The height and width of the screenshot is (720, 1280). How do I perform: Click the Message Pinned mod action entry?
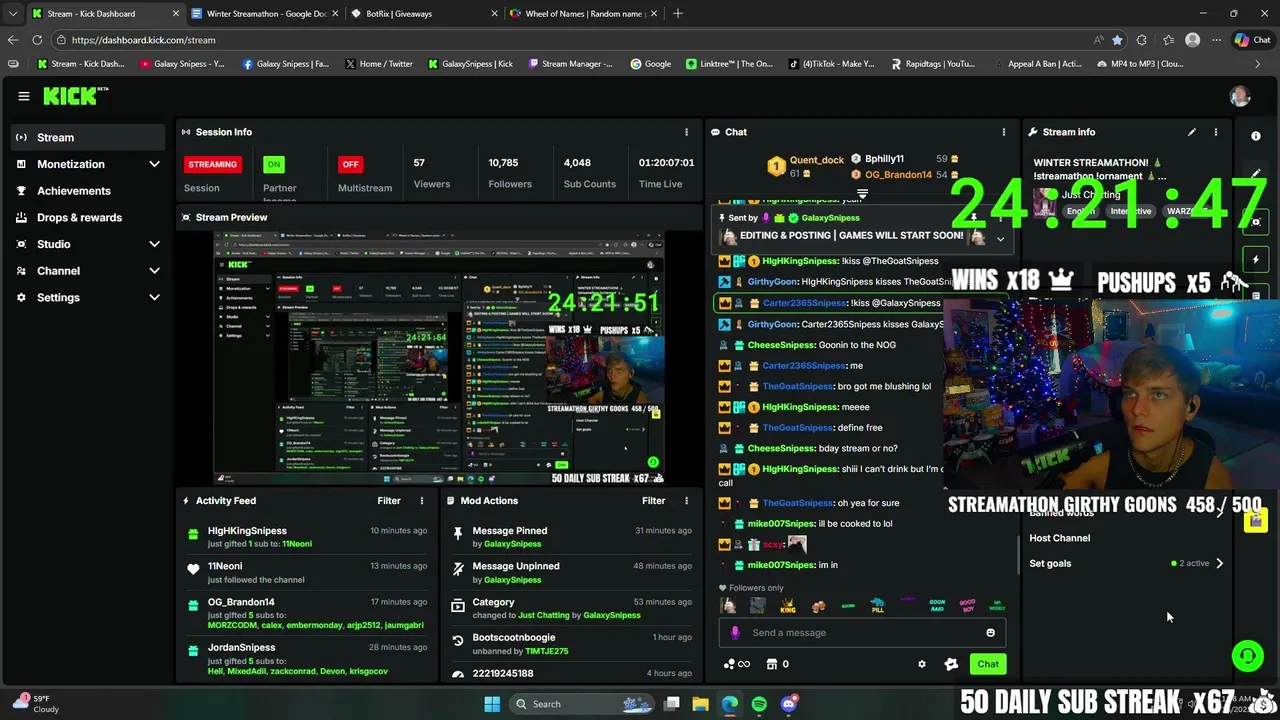[572, 537]
